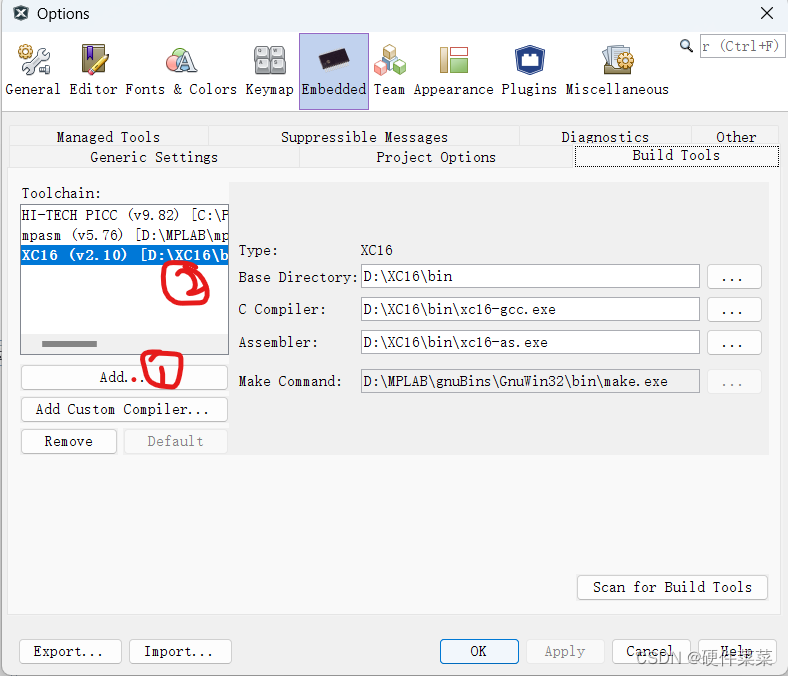Browse for Make Command with ... button
The width and height of the screenshot is (788, 676).
pos(734,381)
